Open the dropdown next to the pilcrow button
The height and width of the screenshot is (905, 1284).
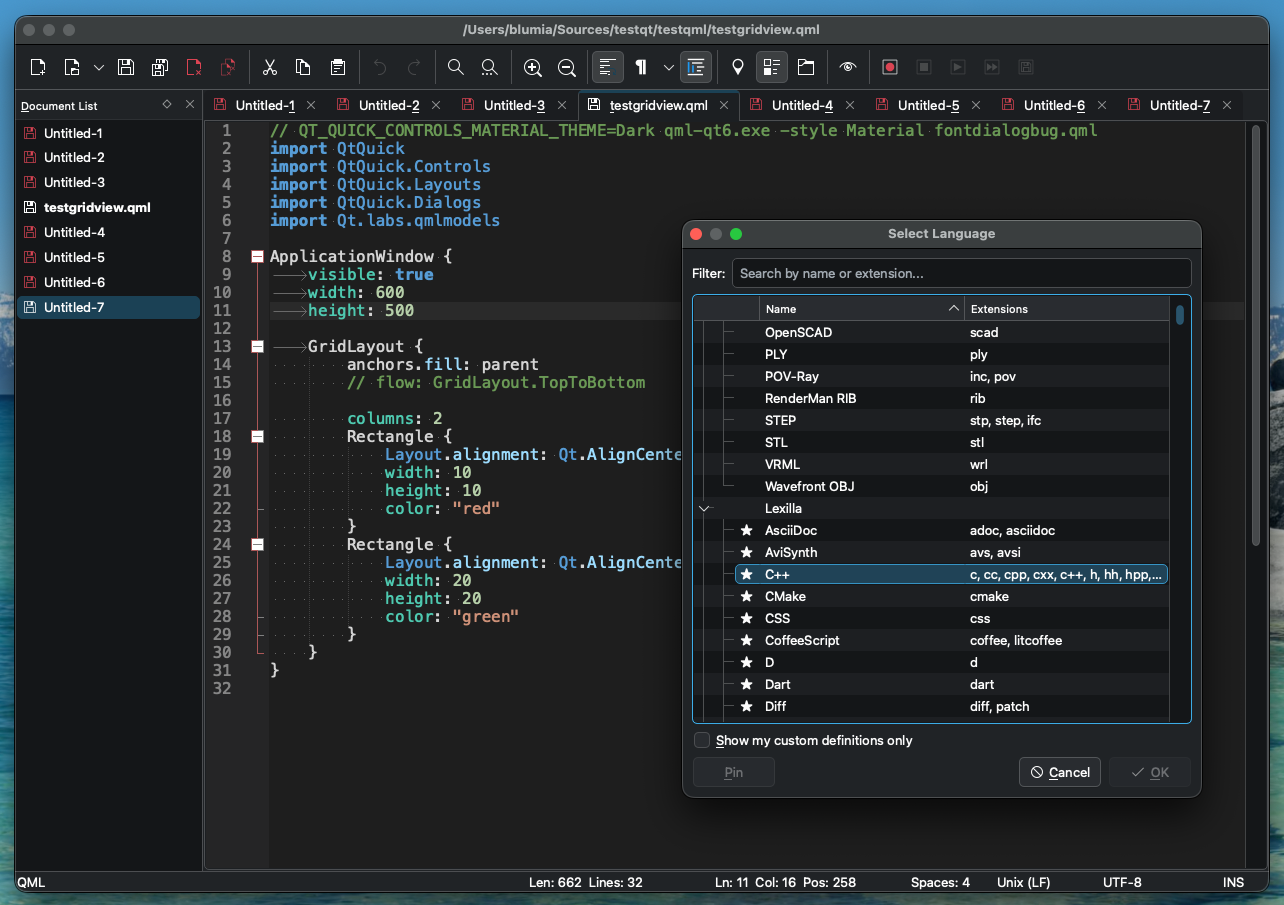(668, 67)
